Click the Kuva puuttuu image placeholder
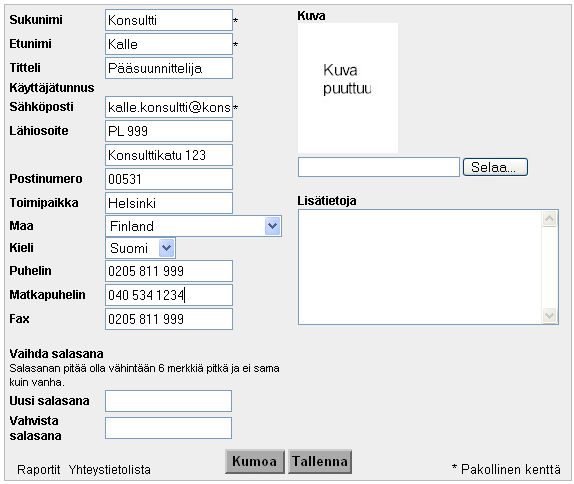The width and height of the screenshot is (574, 484). click(x=348, y=88)
